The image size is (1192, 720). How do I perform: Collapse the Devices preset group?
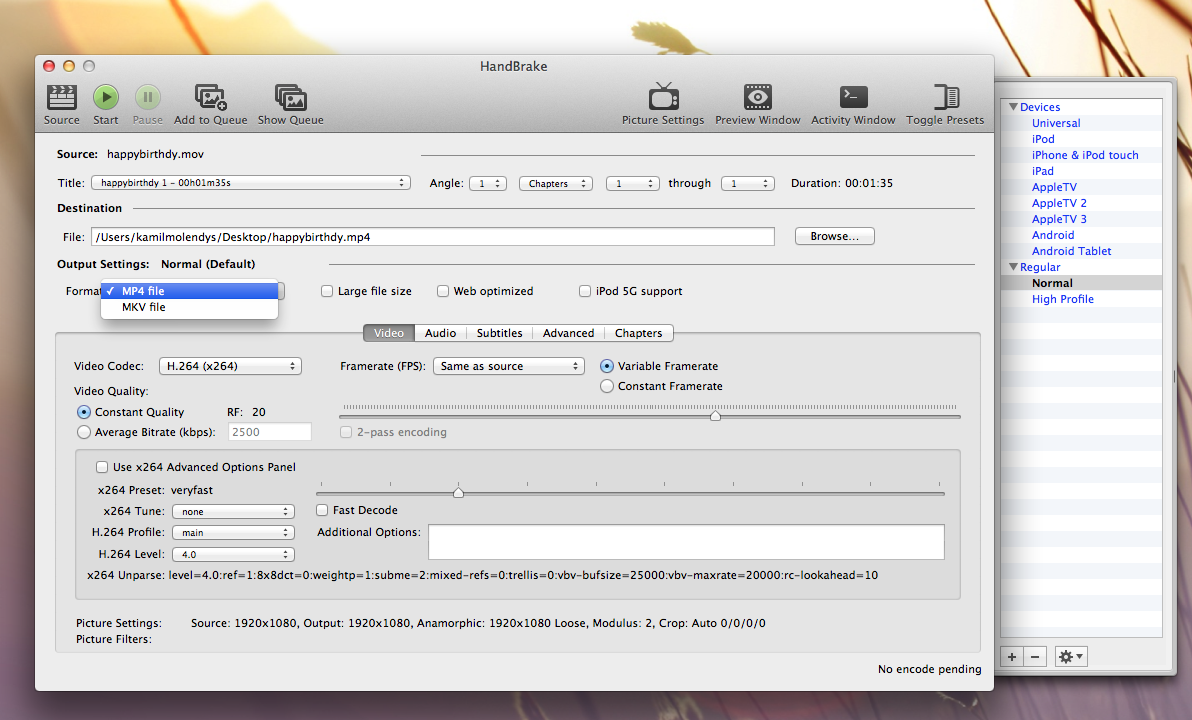1013,107
